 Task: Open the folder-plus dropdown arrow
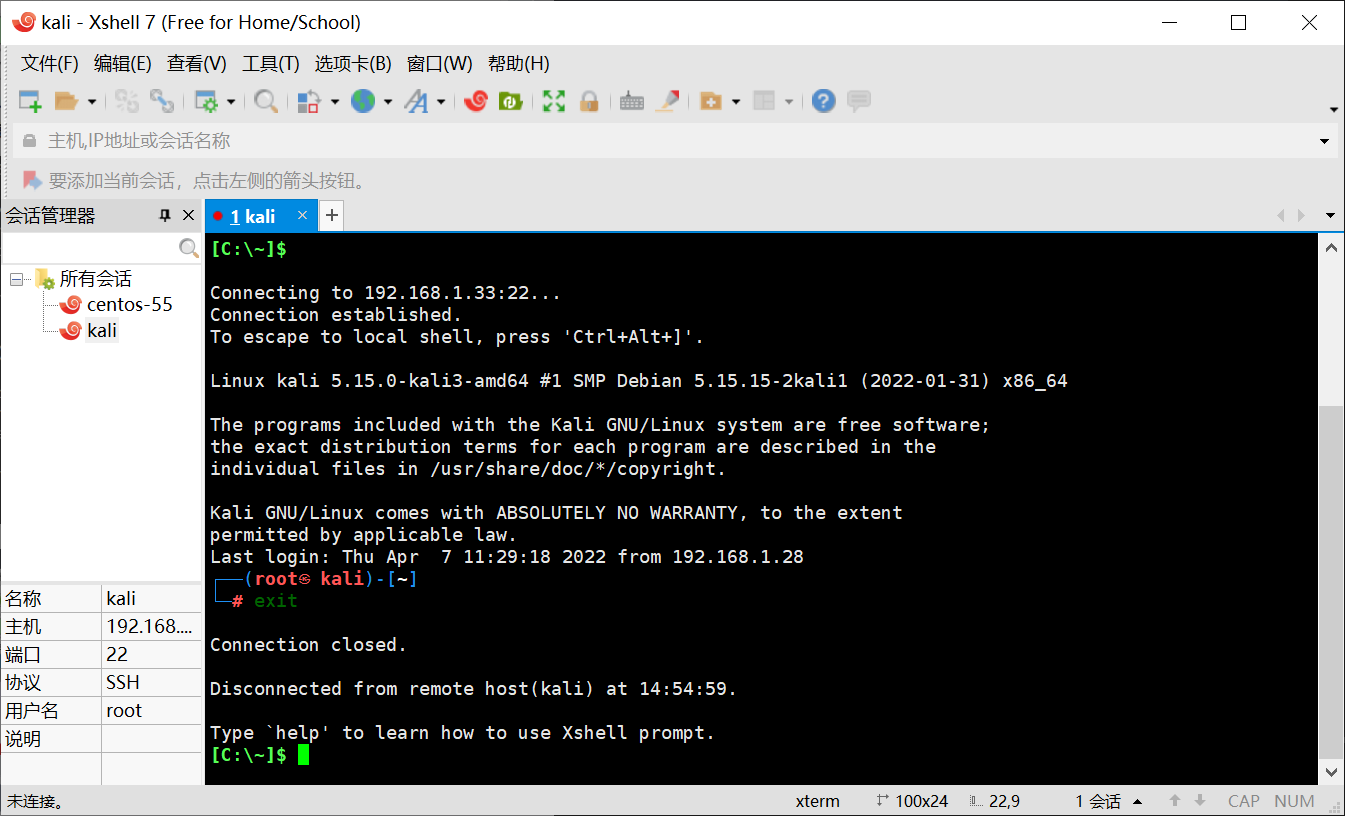(736, 101)
